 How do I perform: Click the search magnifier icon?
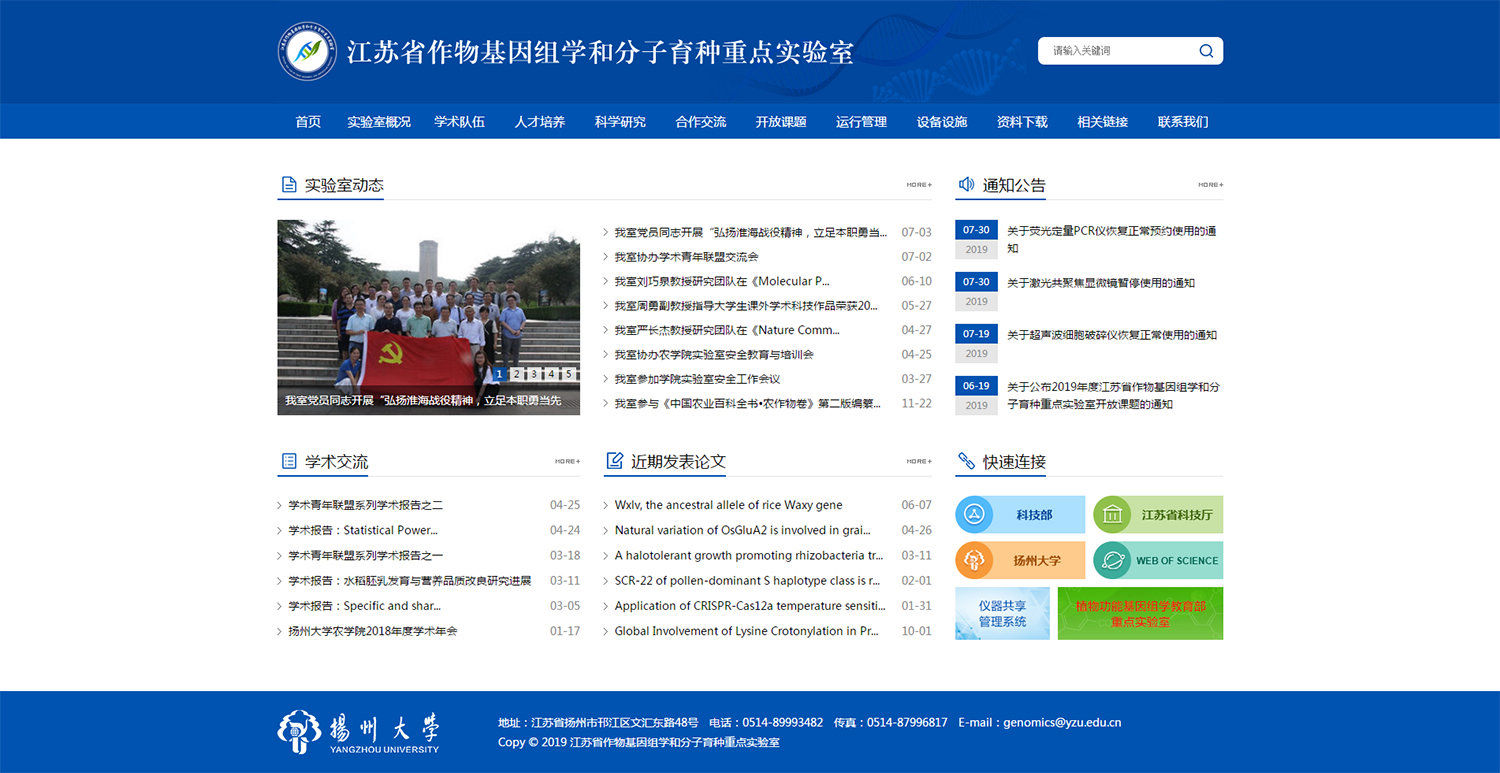point(1206,51)
